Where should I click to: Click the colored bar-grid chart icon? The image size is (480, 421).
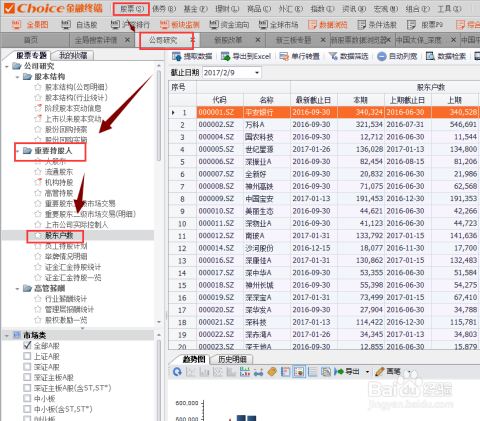coord(245,372)
